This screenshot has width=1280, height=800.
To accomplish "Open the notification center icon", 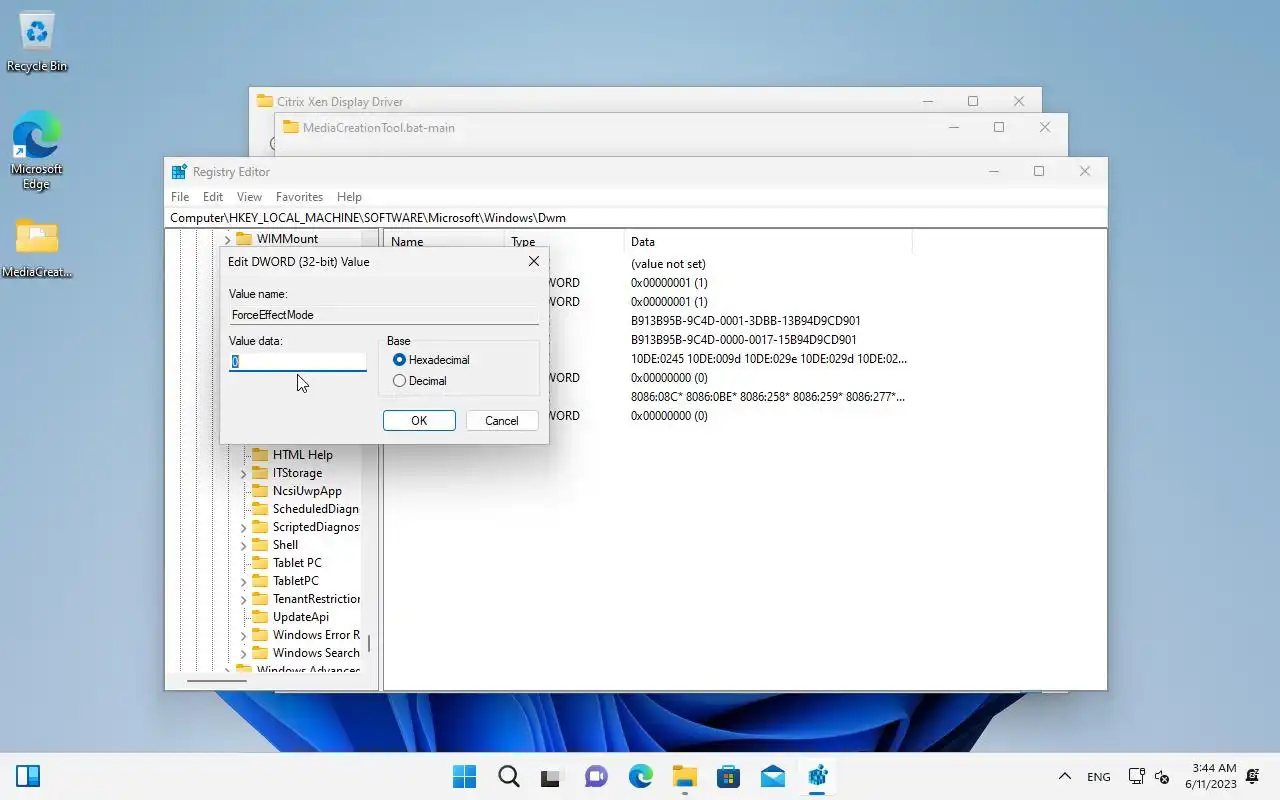I will (1254, 776).
